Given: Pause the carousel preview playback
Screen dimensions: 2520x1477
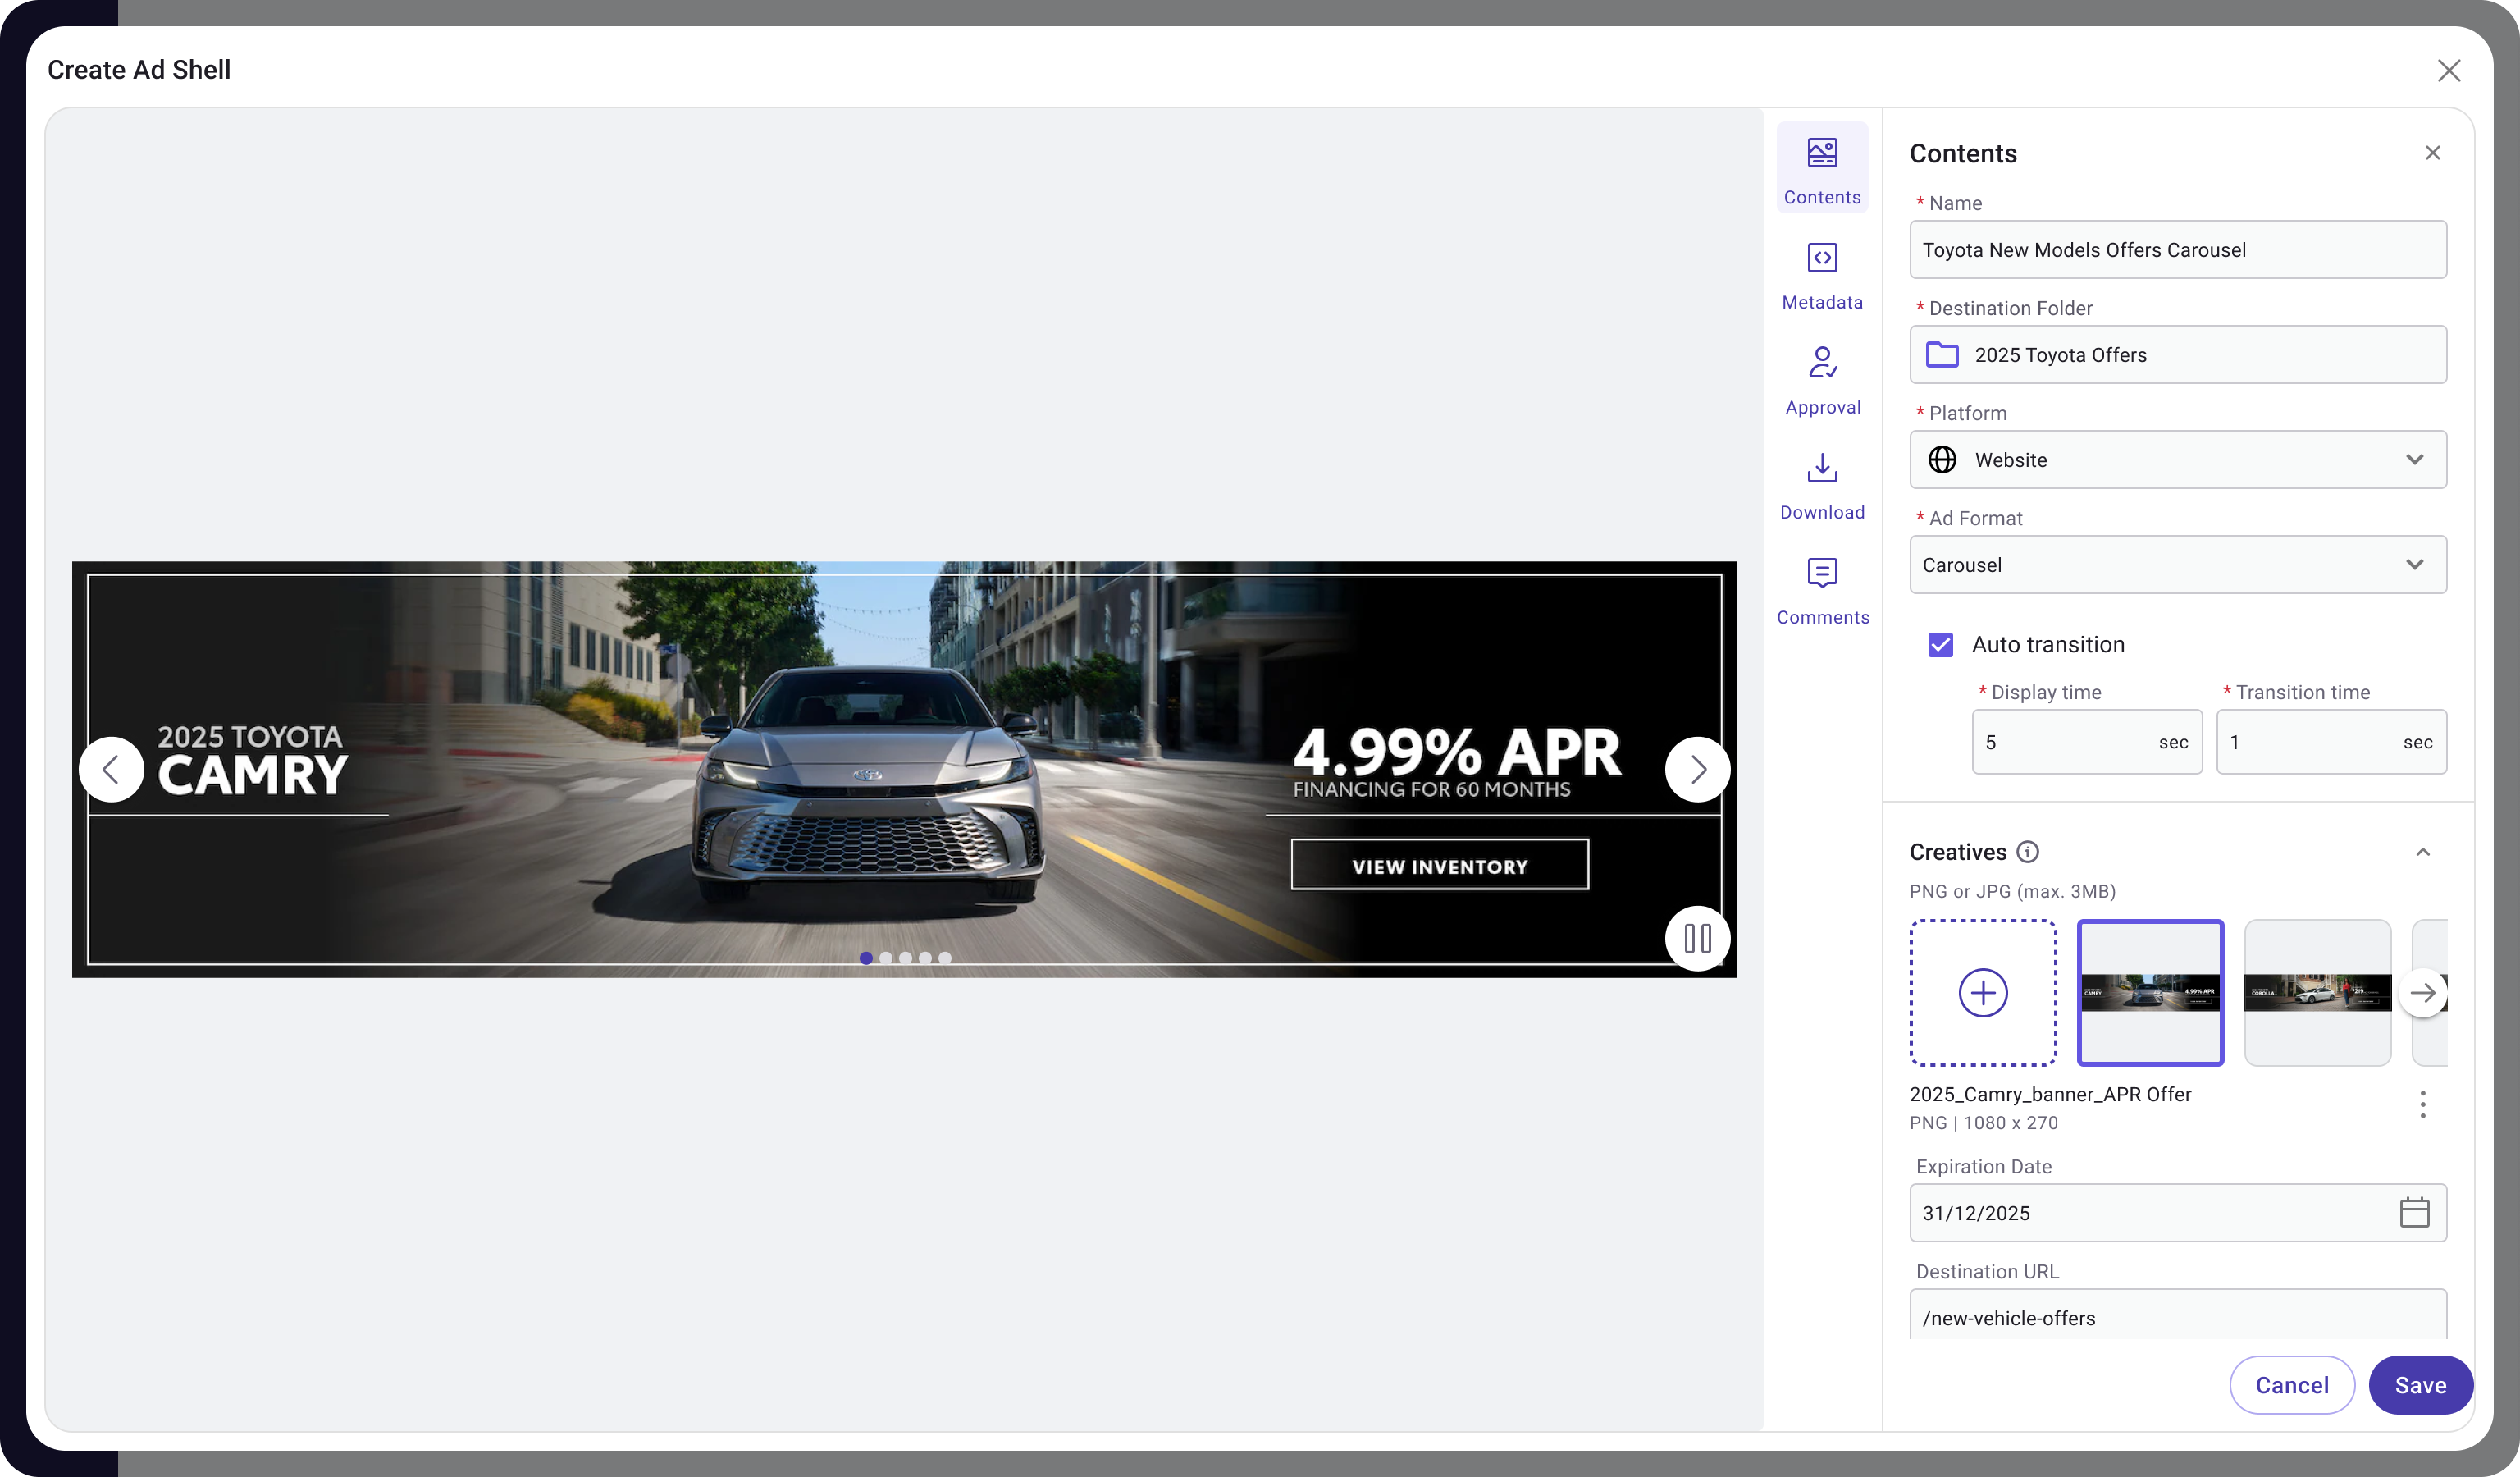Looking at the screenshot, I should pos(1697,938).
